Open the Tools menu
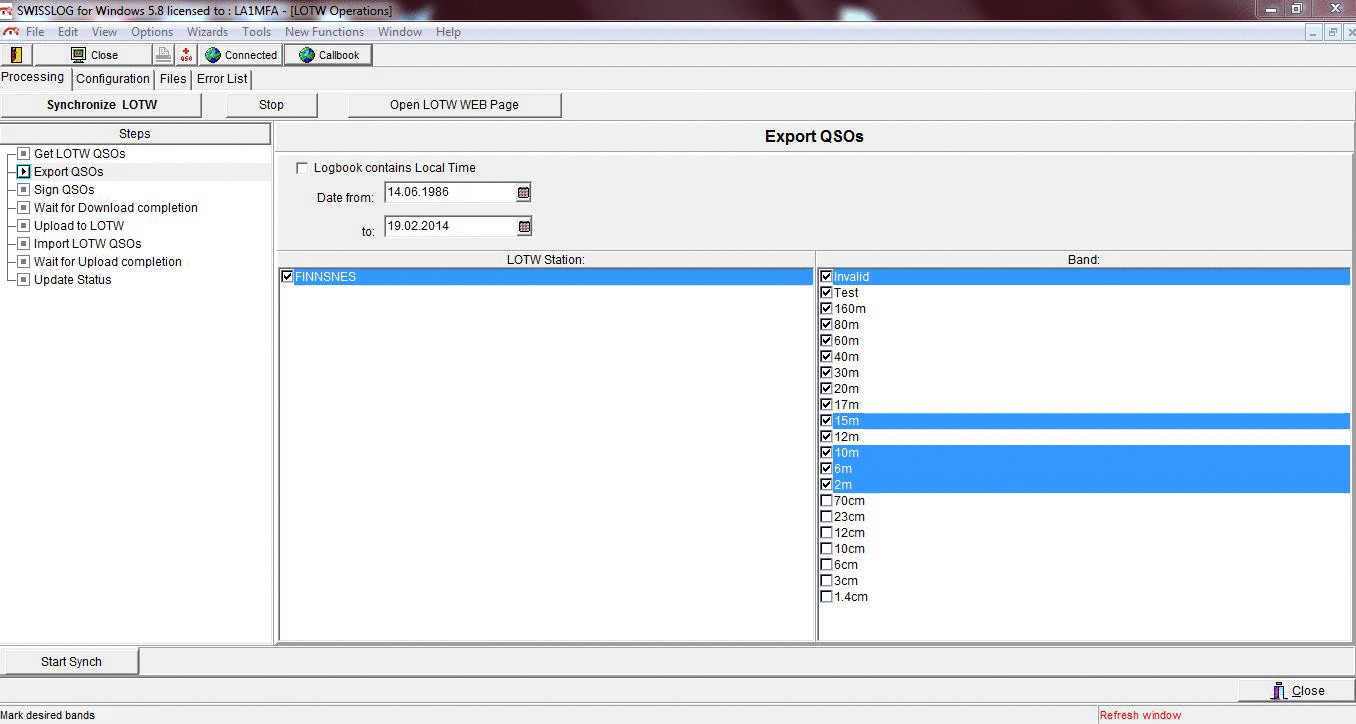This screenshot has height=724, width=1356. [x=257, y=32]
